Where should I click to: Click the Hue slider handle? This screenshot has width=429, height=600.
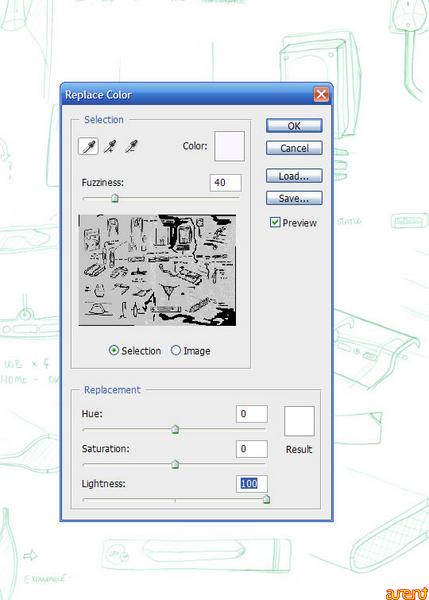pos(175,429)
